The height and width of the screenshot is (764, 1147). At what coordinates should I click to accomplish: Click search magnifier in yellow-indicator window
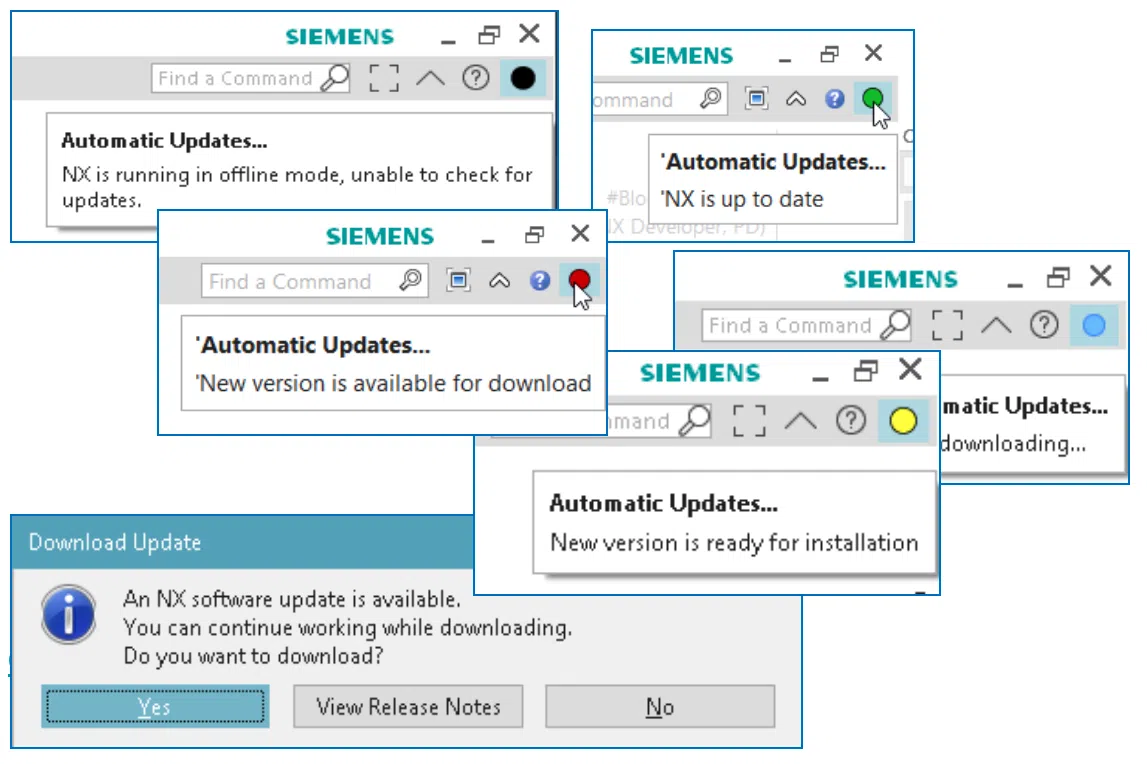(x=695, y=421)
